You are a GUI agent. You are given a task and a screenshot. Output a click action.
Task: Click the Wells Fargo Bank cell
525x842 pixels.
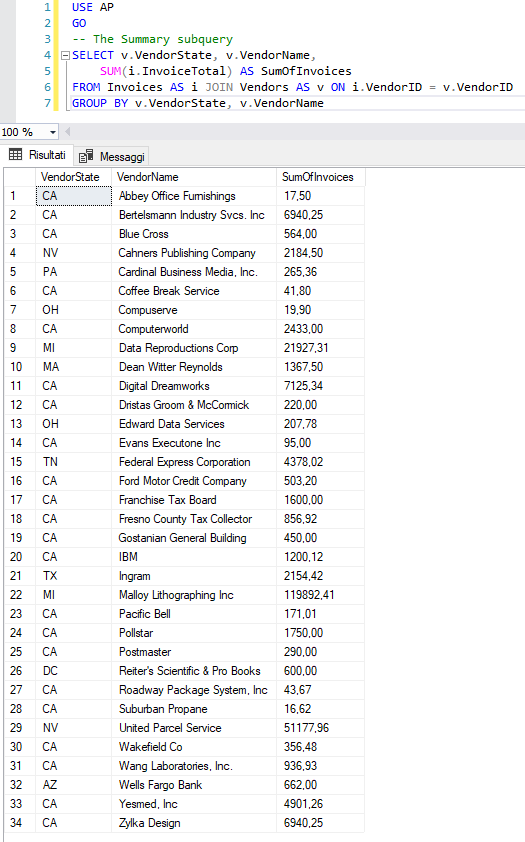[x=194, y=785]
